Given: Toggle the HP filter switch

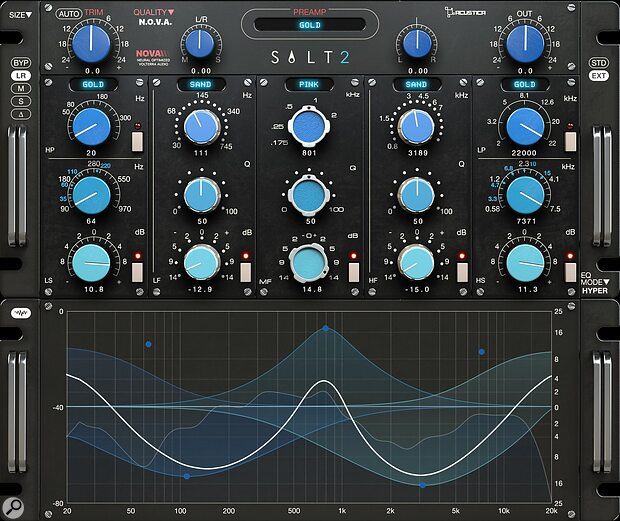Looking at the screenshot, I should point(137,141).
